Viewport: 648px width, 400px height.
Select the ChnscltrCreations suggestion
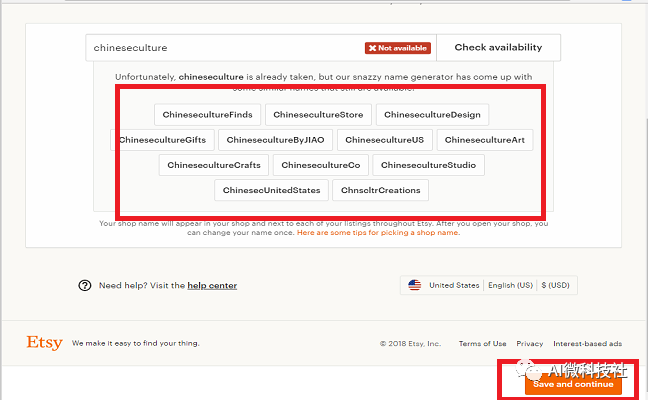click(381, 190)
